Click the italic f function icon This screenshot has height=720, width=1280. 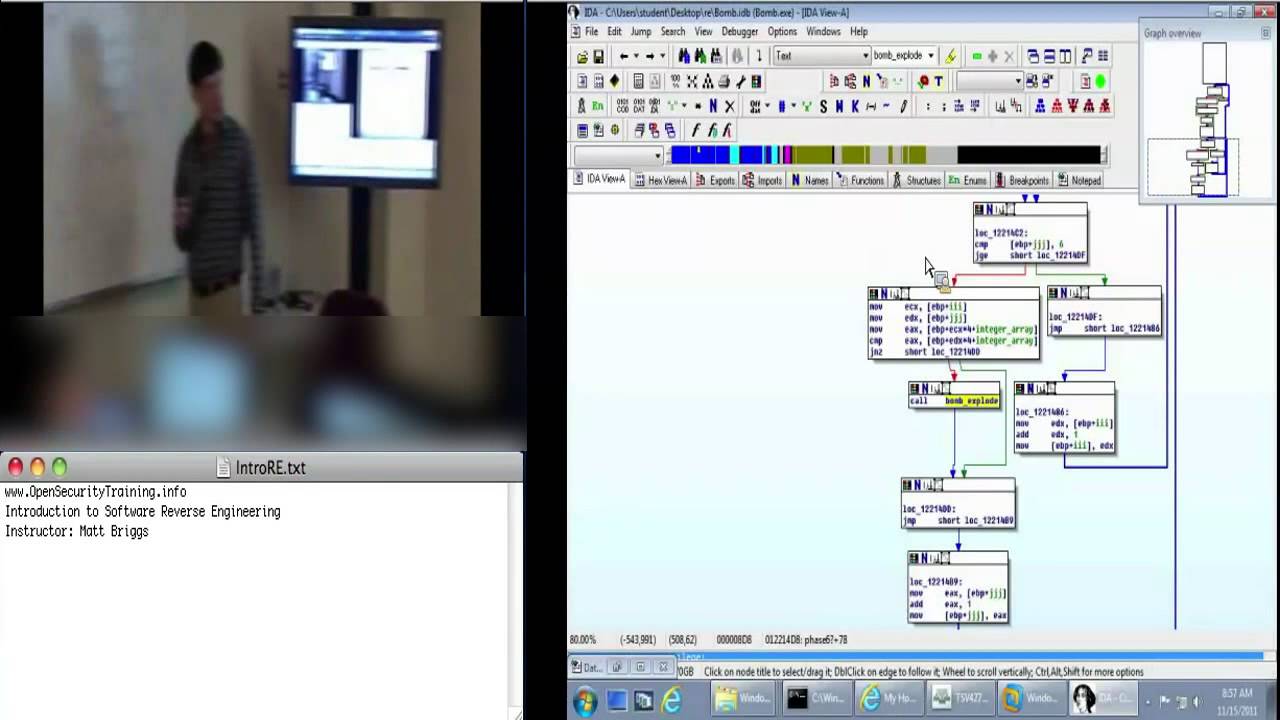(x=695, y=130)
